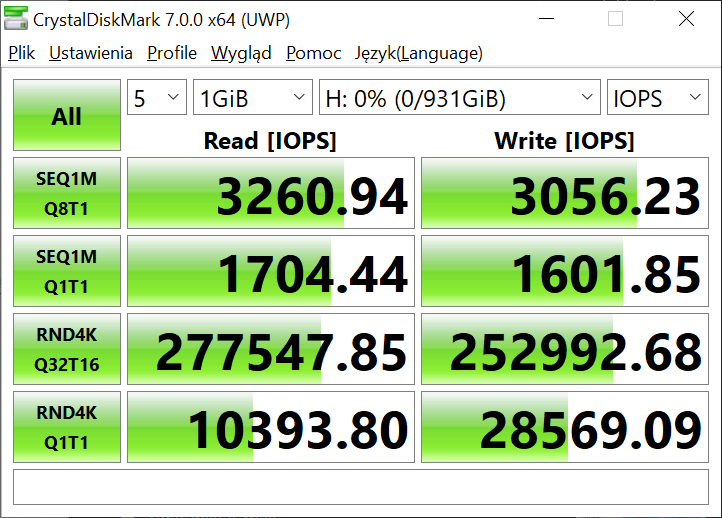This screenshot has width=722, height=518.
Task: Open the Wygląd menu
Action: [x=241, y=53]
